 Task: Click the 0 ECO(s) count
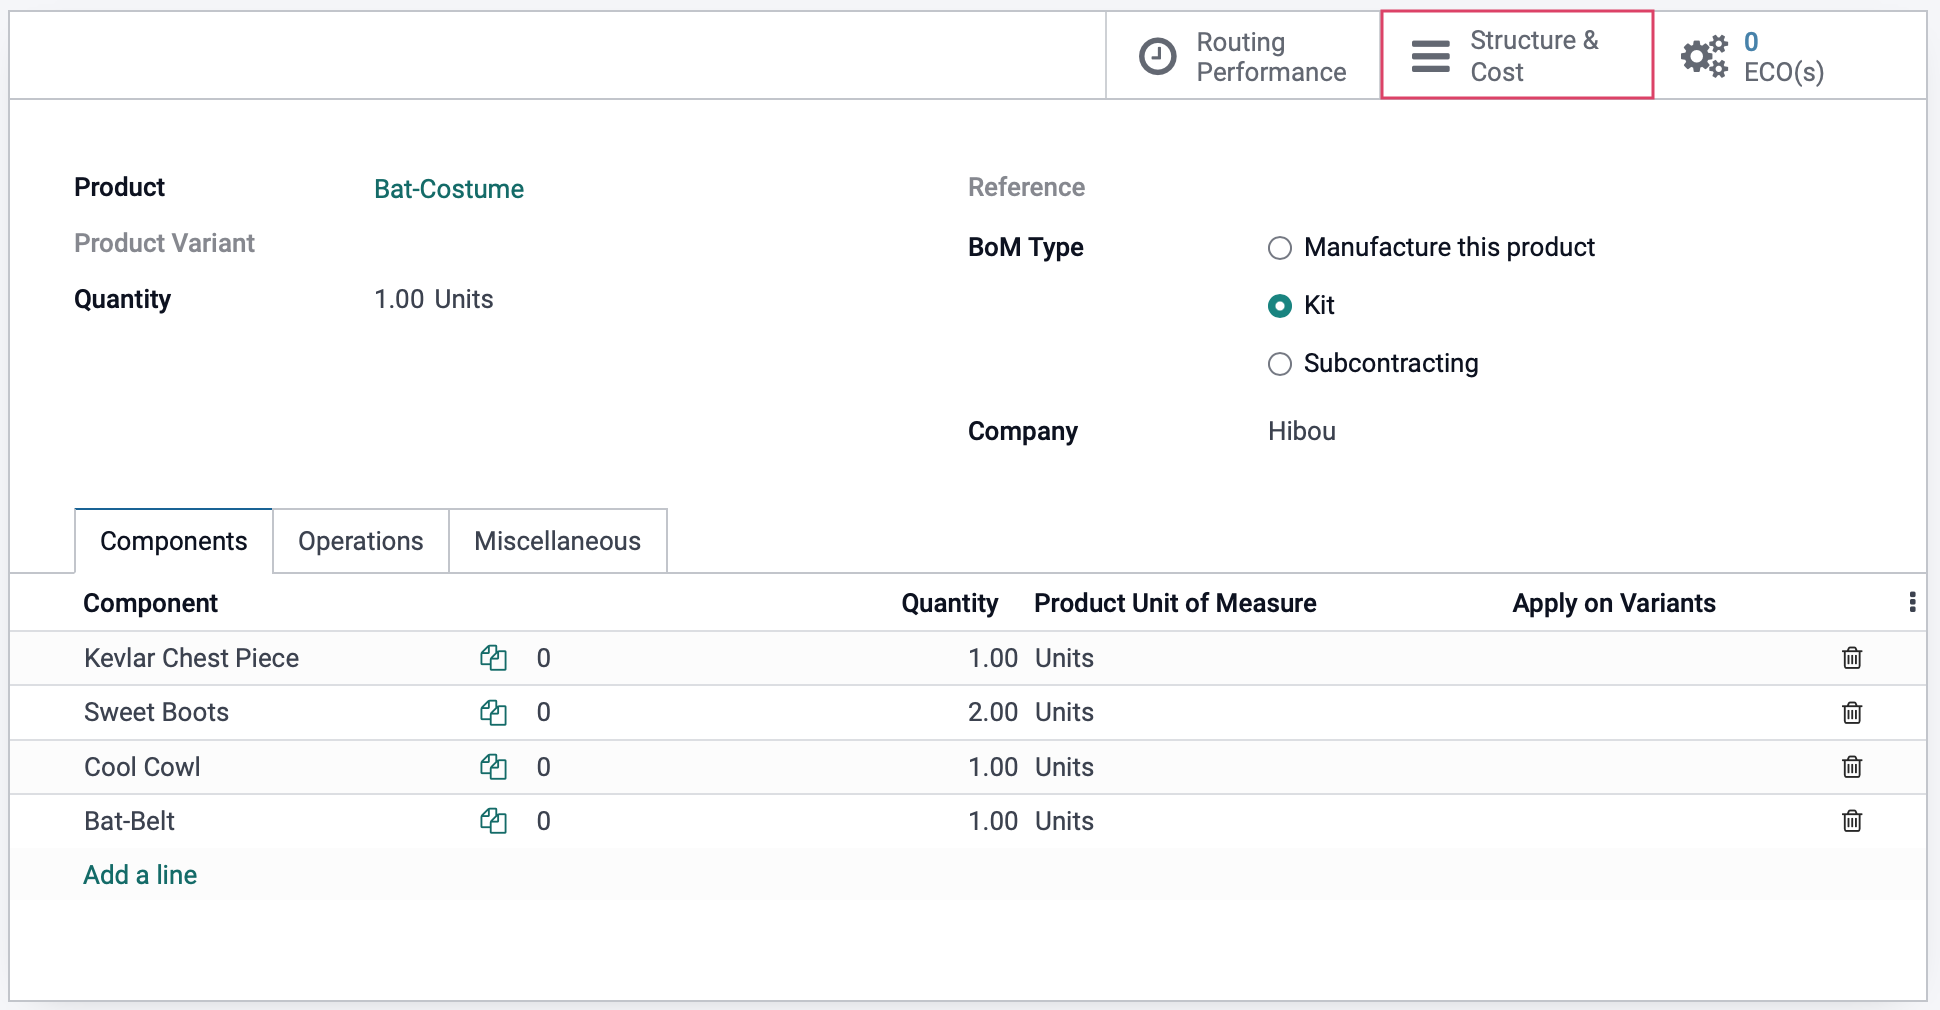pos(1751,42)
